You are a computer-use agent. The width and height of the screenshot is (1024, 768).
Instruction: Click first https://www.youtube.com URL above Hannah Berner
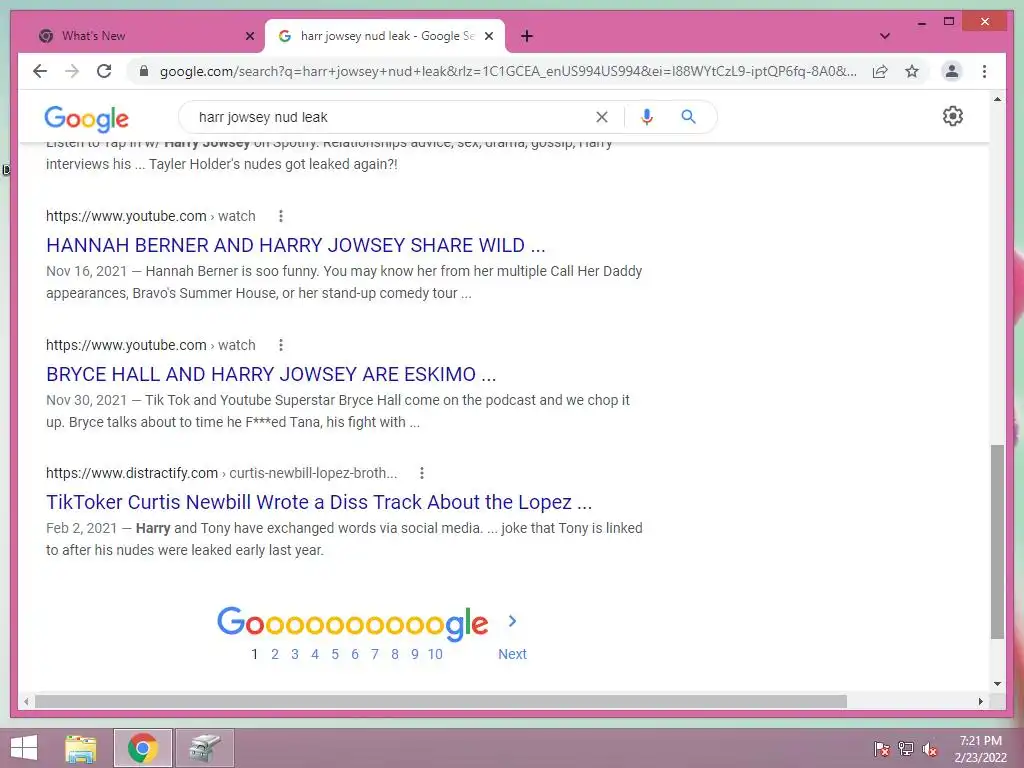(126, 216)
